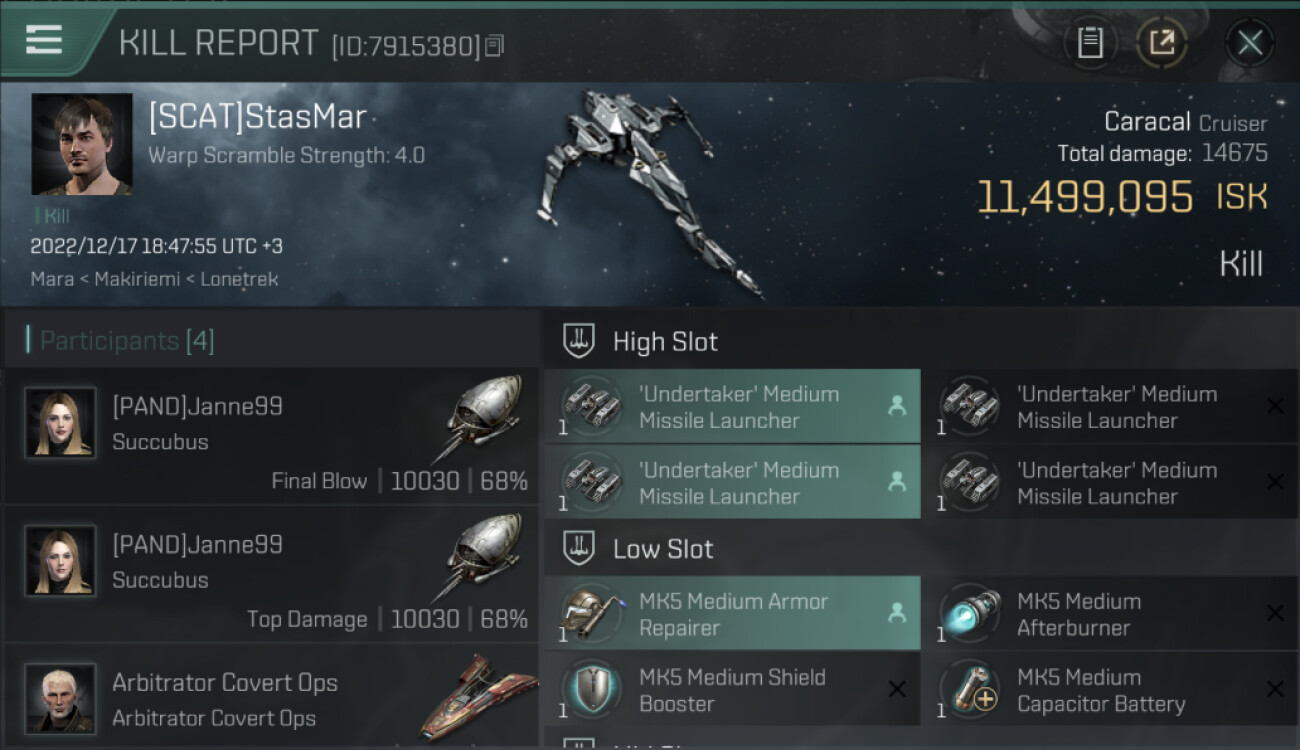This screenshot has height=750, width=1300.
Task: Select the MK5 Medium Shield Booster icon
Action: tap(592, 689)
